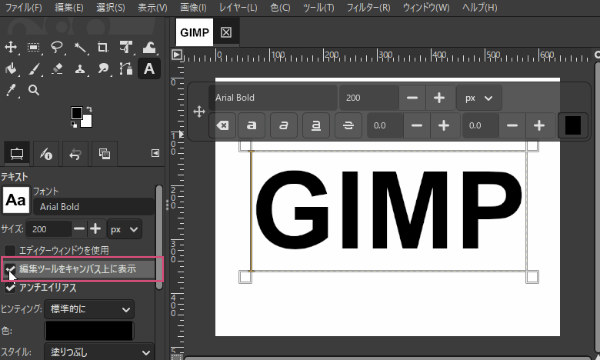The height and width of the screenshot is (360, 600).
Task: Toggle アンチエイリアス checkbox
Action: click(10, 288)
